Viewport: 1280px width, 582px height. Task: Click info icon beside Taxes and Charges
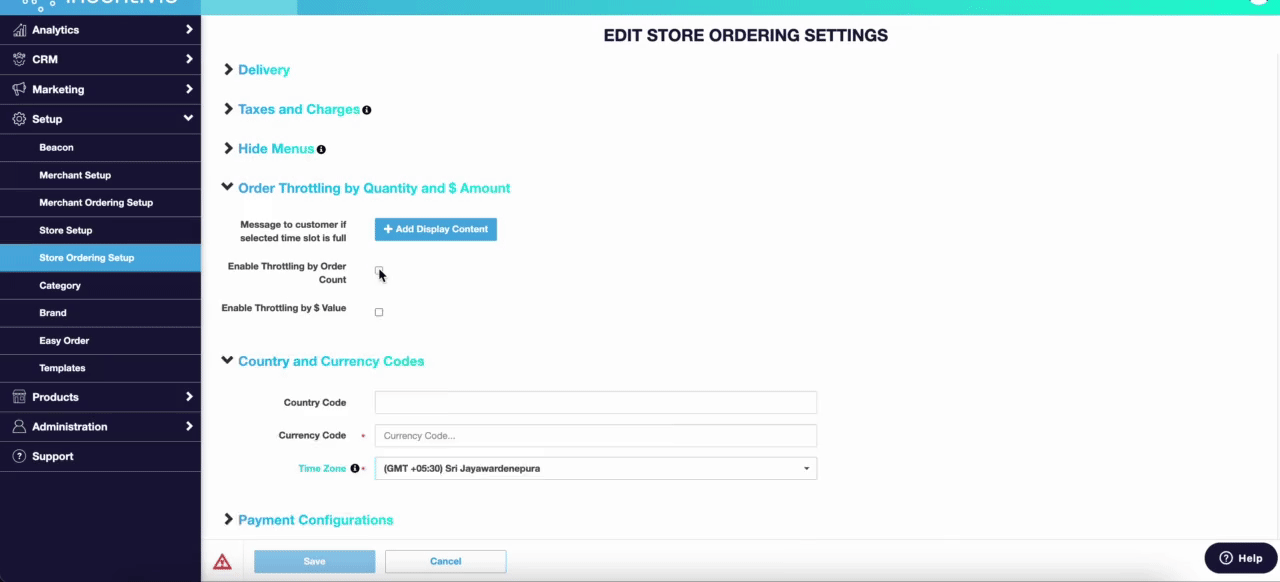367,110
